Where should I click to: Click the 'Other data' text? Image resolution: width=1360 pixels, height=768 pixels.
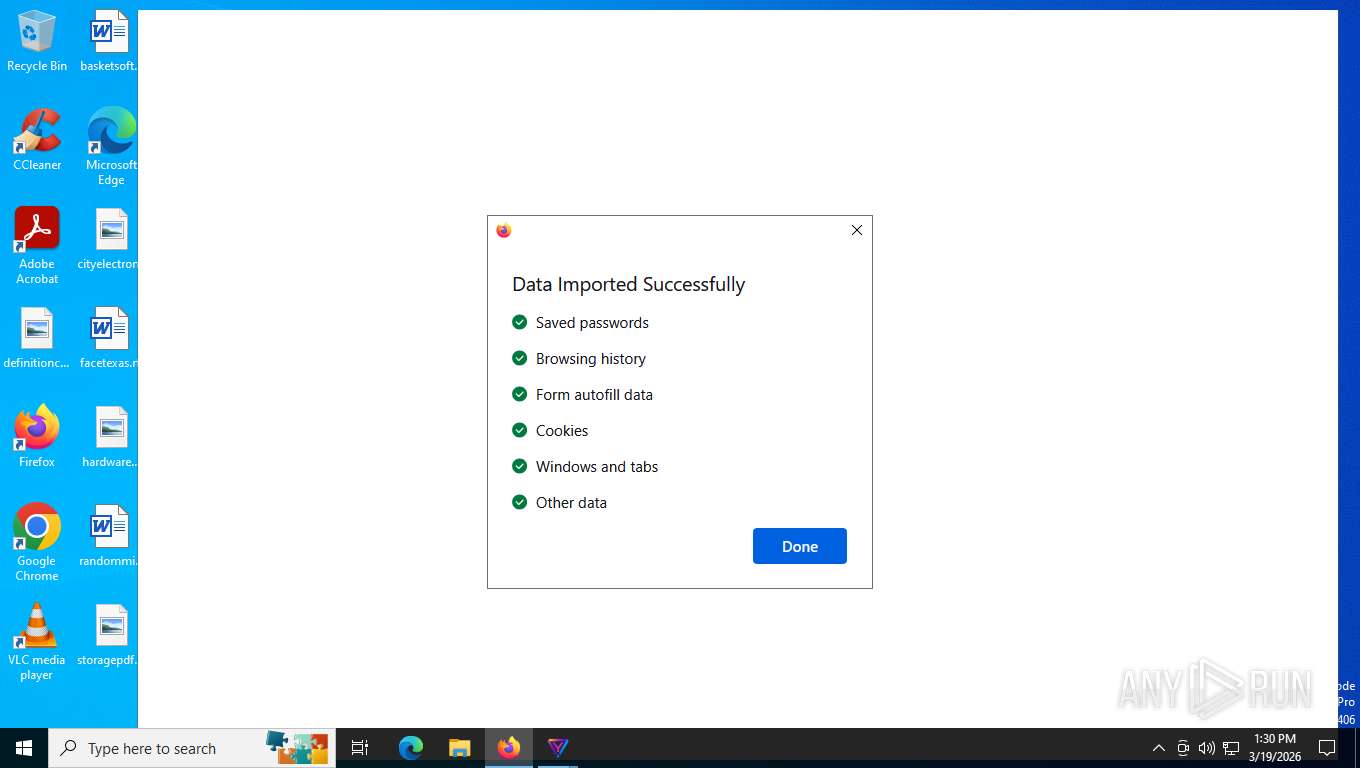click(571, 502)
